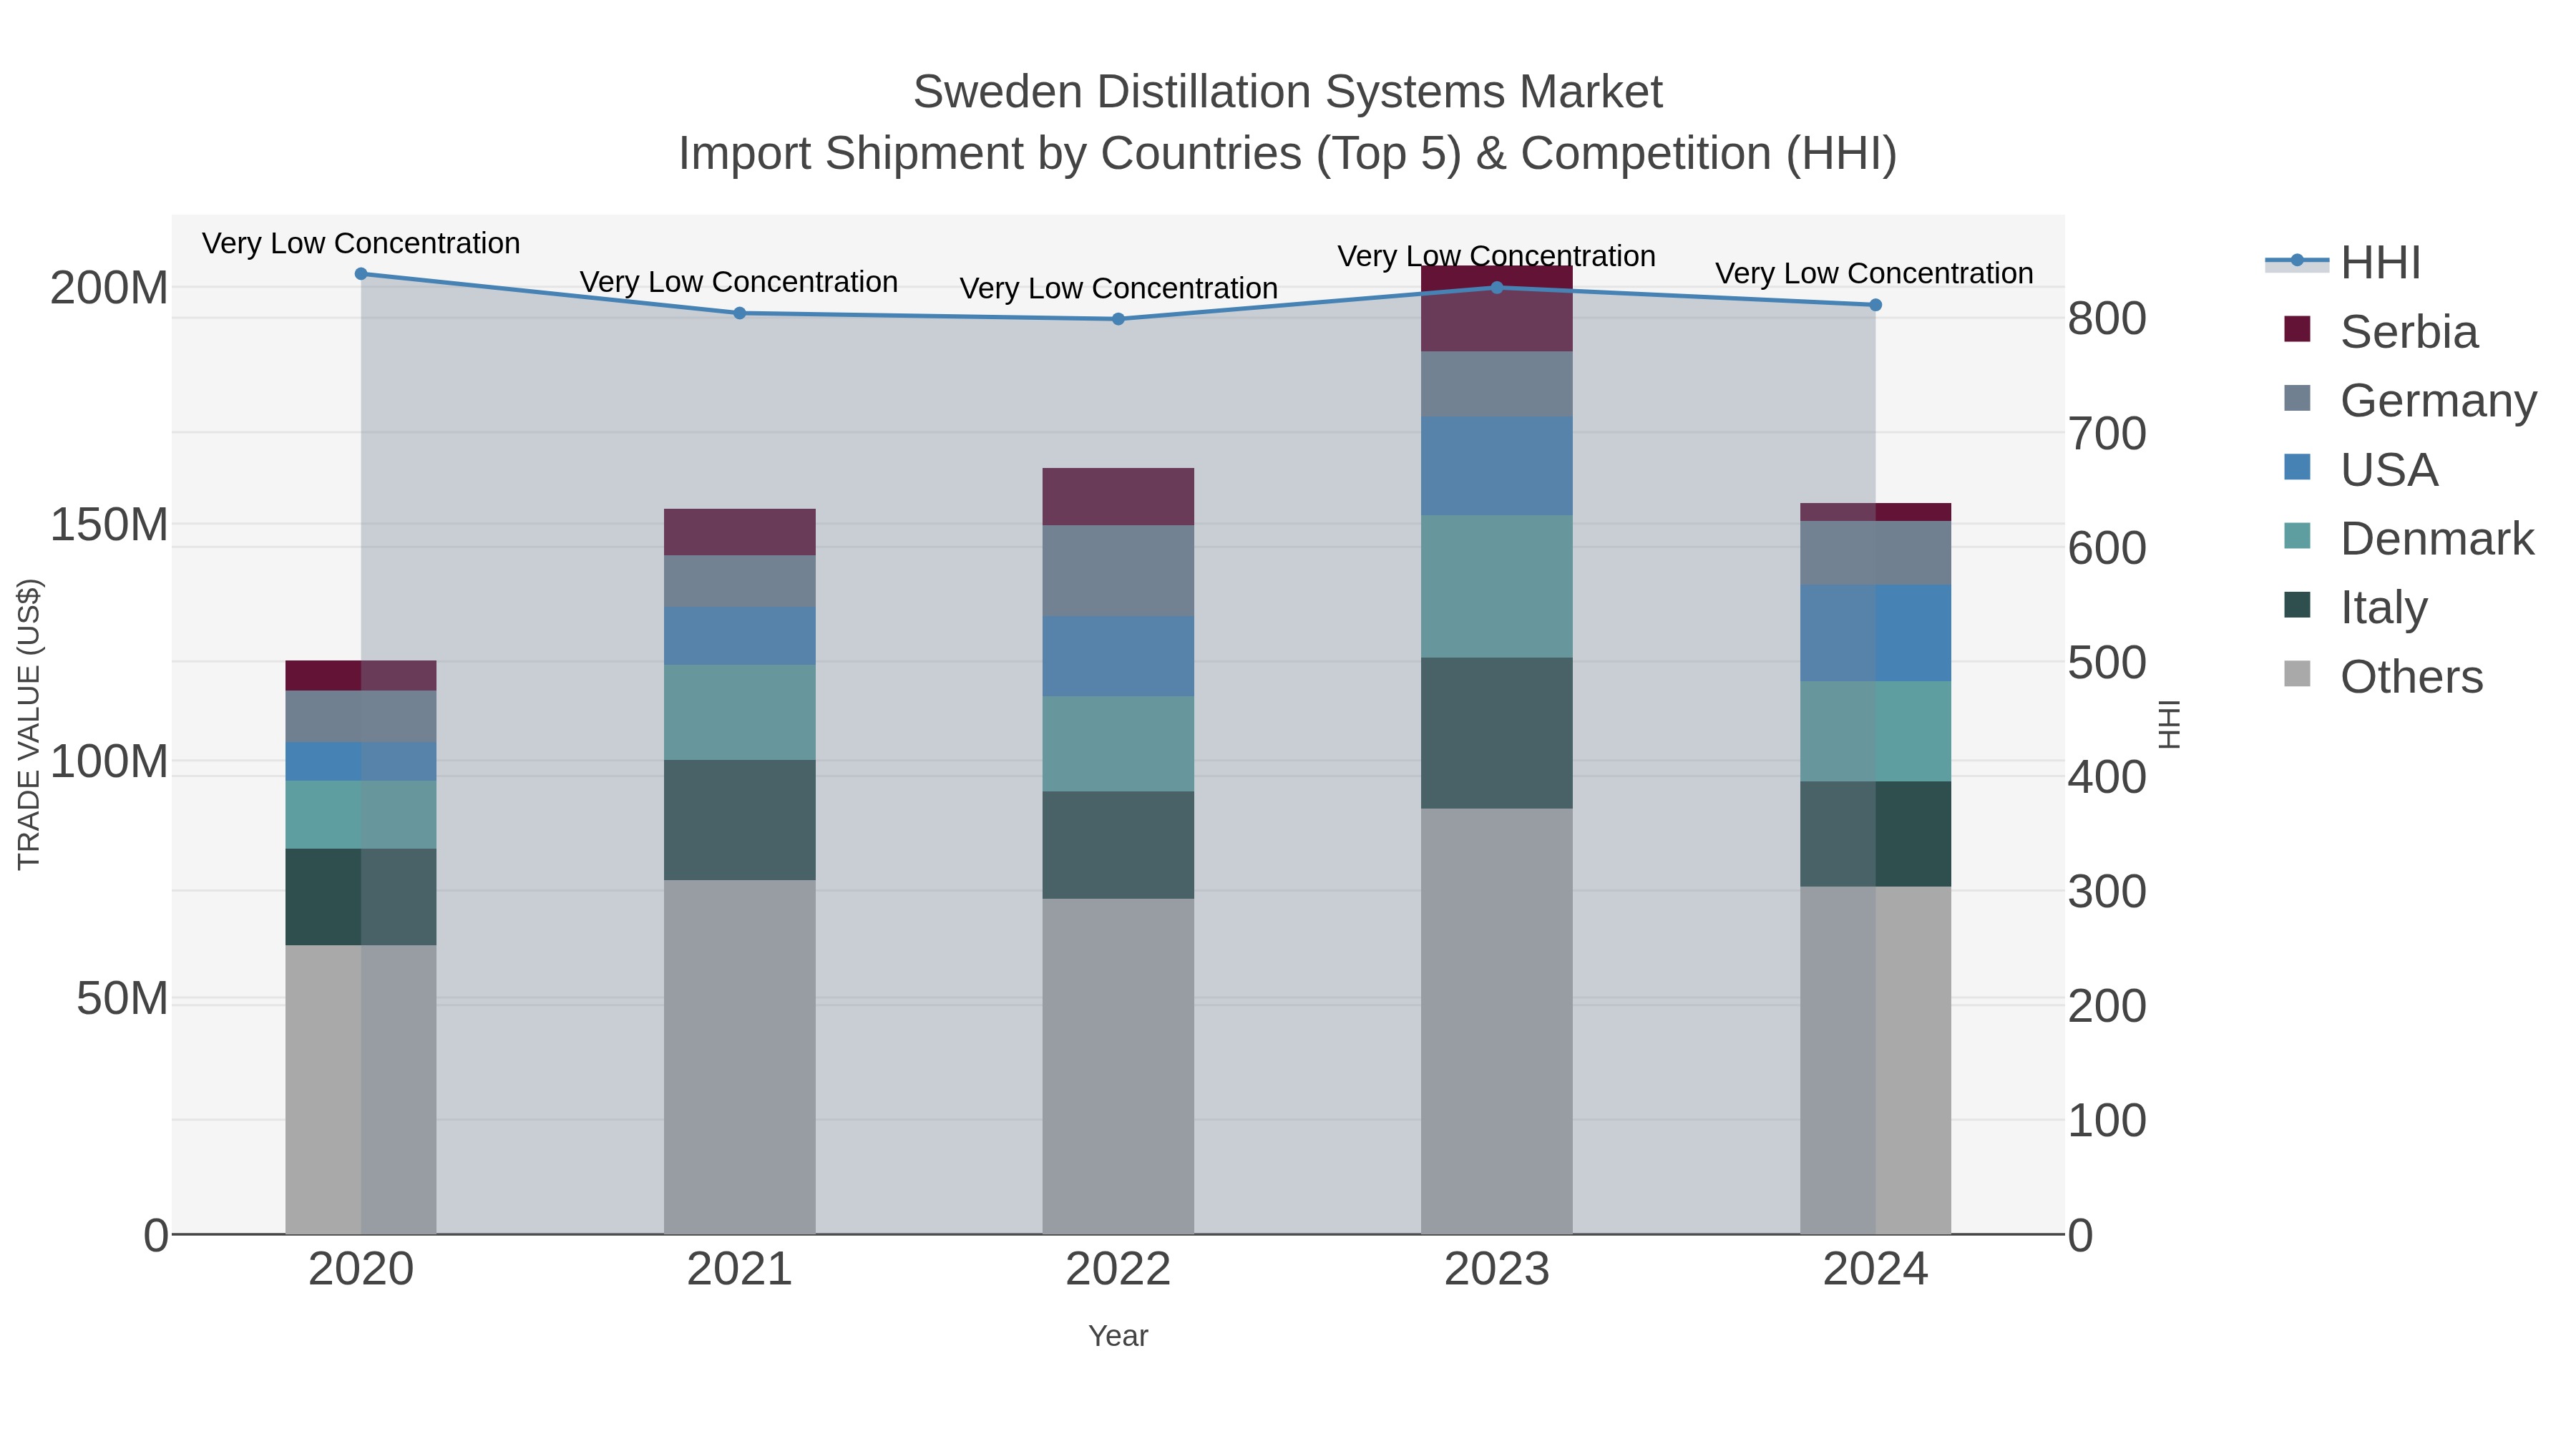Click the Italy segment of the 2023 bar
Viewport: 2576px width, 1449px height.
click(1497, 733)
